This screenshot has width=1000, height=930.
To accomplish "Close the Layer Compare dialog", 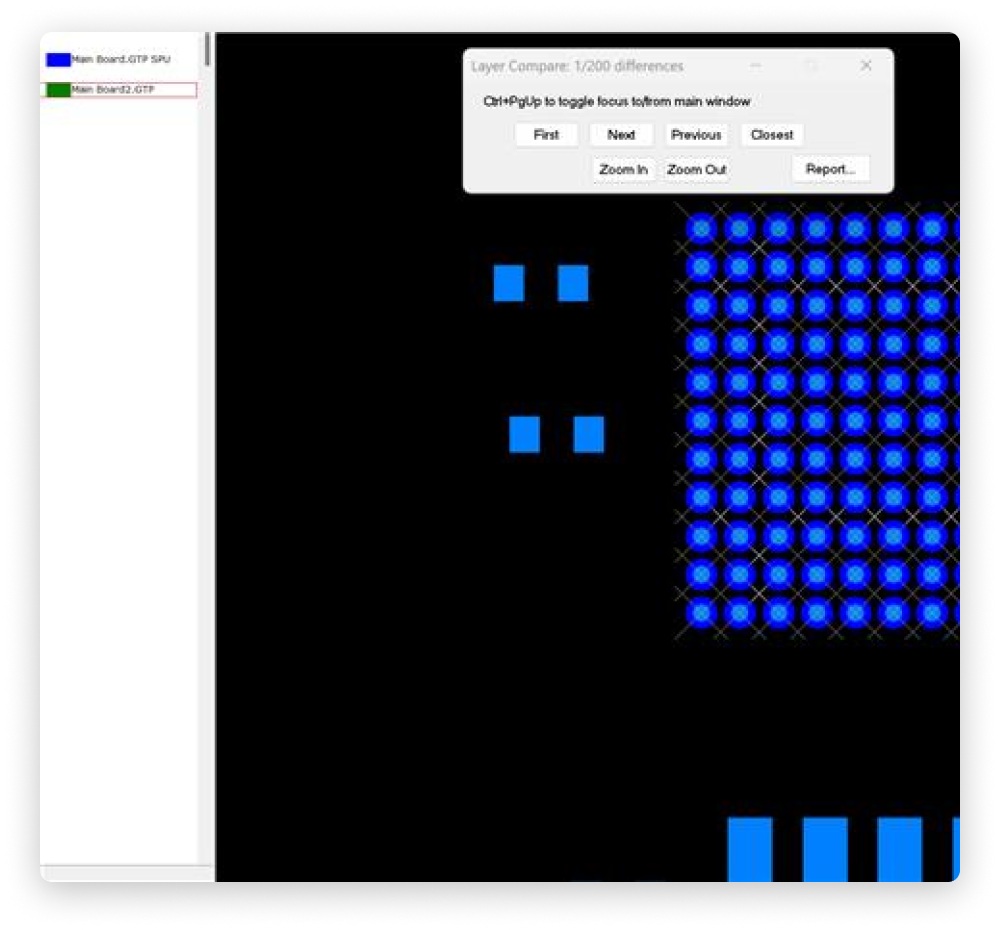I will (866, 66).
